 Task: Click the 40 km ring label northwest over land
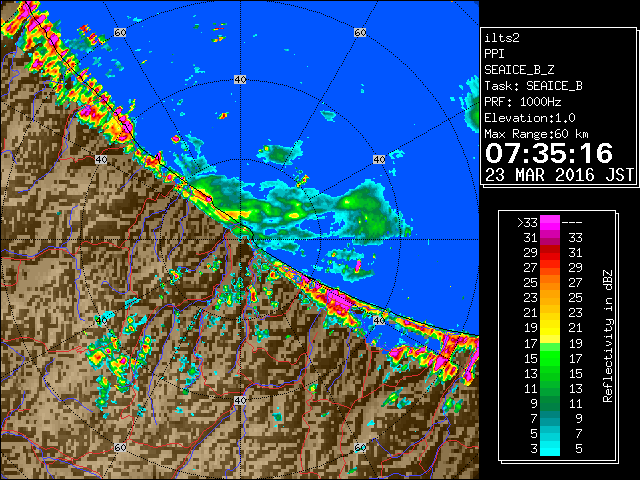coord(101,159)
